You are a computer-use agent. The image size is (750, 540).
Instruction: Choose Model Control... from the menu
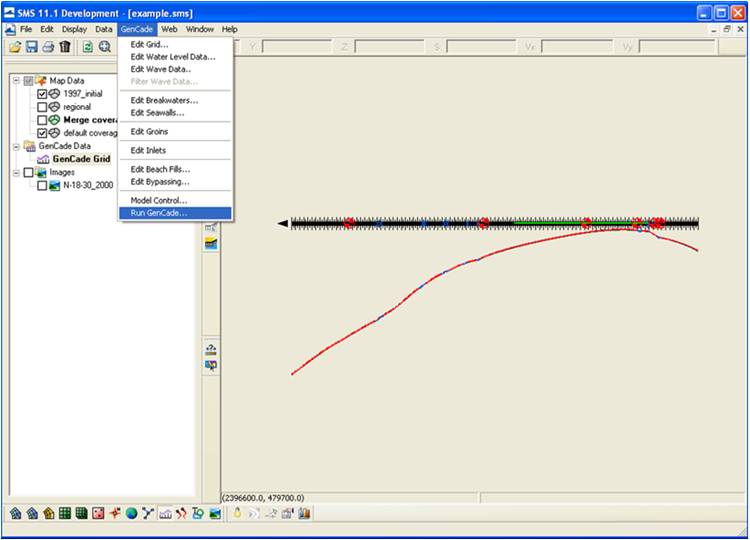pyautogui.click(x=175, y=200)
